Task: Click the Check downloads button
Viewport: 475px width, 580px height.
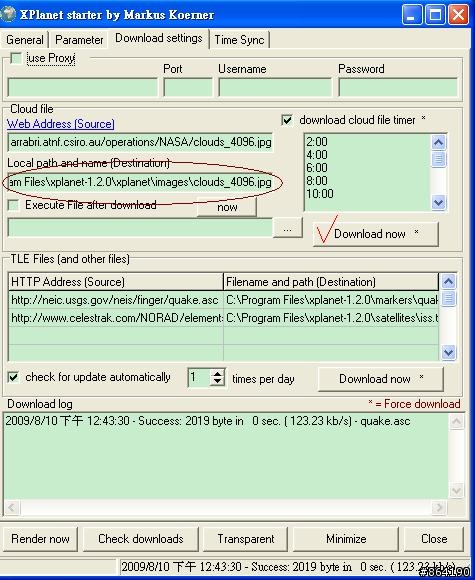Action: (x=141, y=539)
